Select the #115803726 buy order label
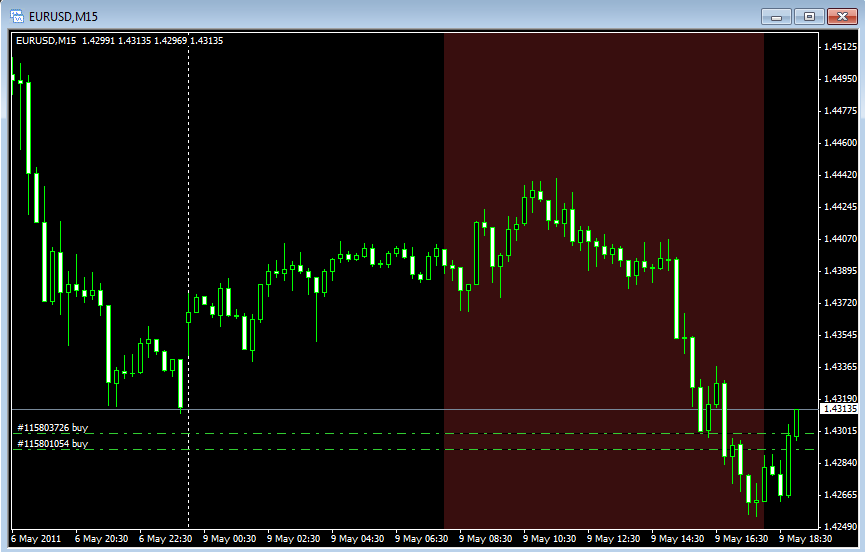The height and width of the screenshot is (552, 865). 52,427
